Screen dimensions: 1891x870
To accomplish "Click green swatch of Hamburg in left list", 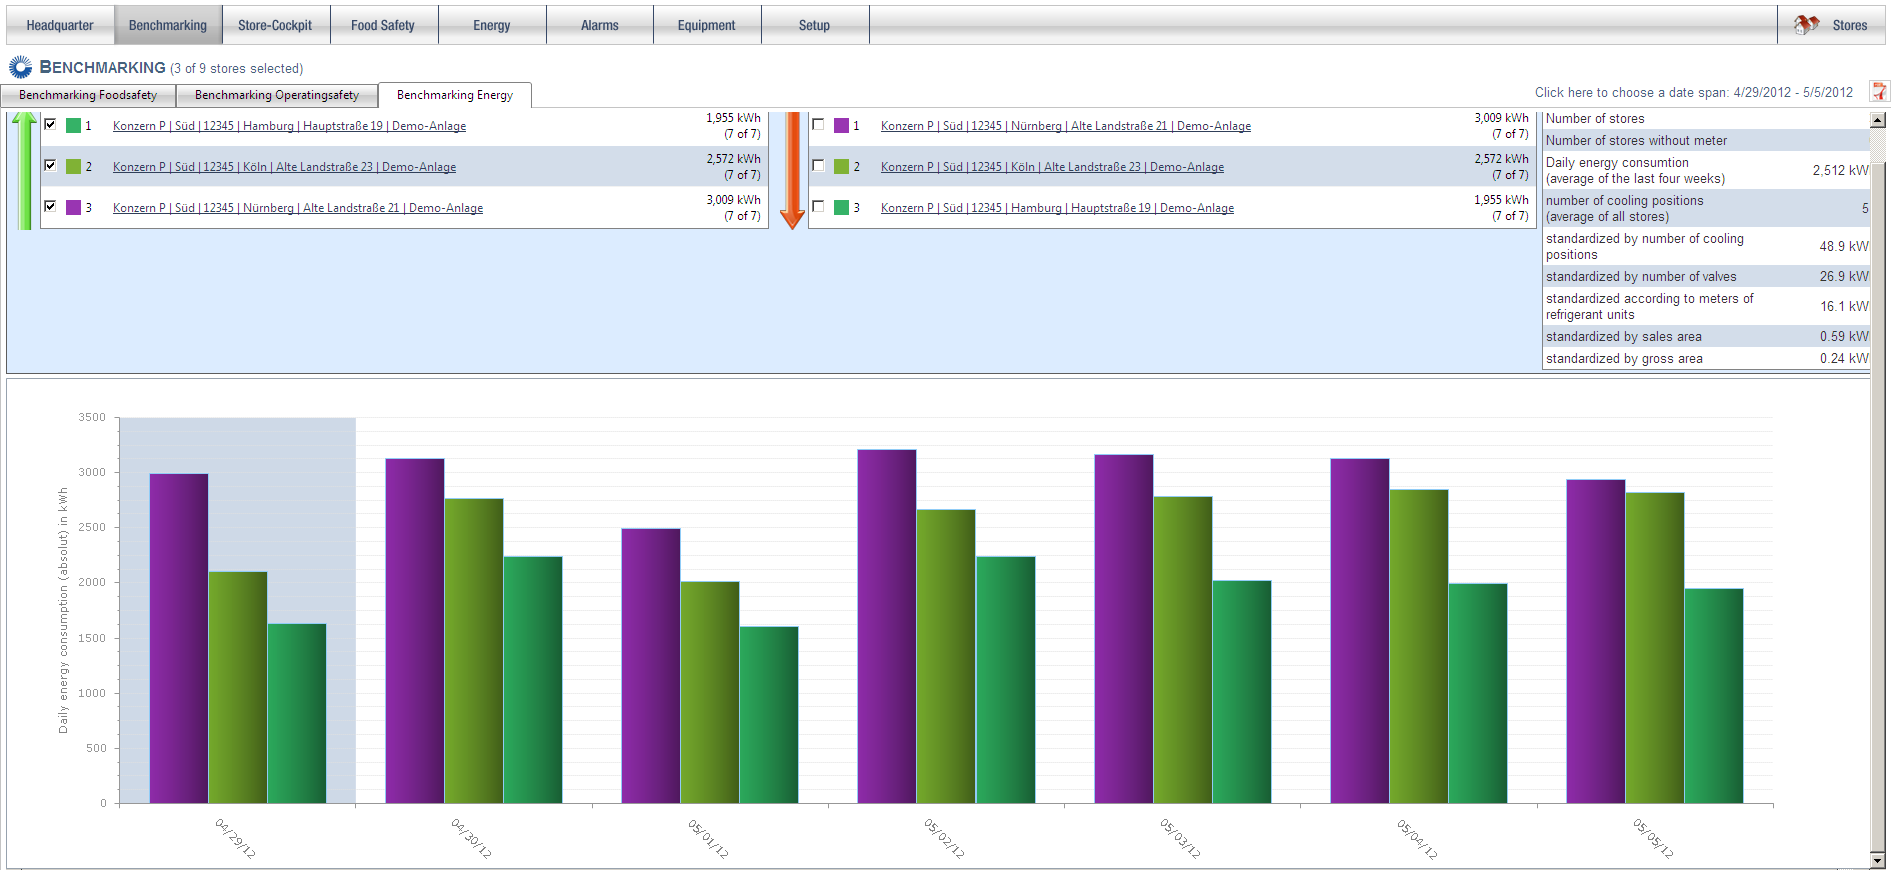I will [73, 125].
